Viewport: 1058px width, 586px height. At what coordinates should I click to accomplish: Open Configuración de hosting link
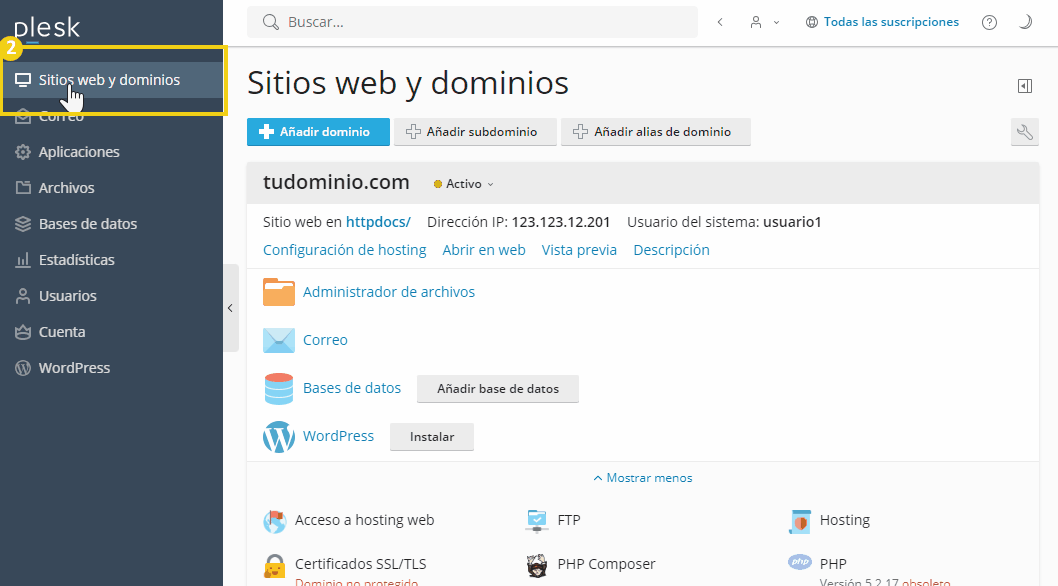[x=345, y=250]
